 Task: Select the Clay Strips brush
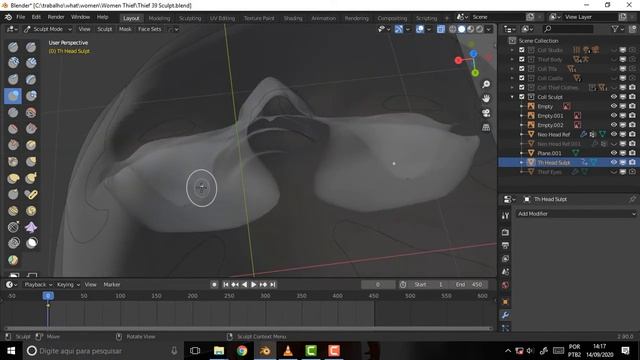tap(31, 63)
